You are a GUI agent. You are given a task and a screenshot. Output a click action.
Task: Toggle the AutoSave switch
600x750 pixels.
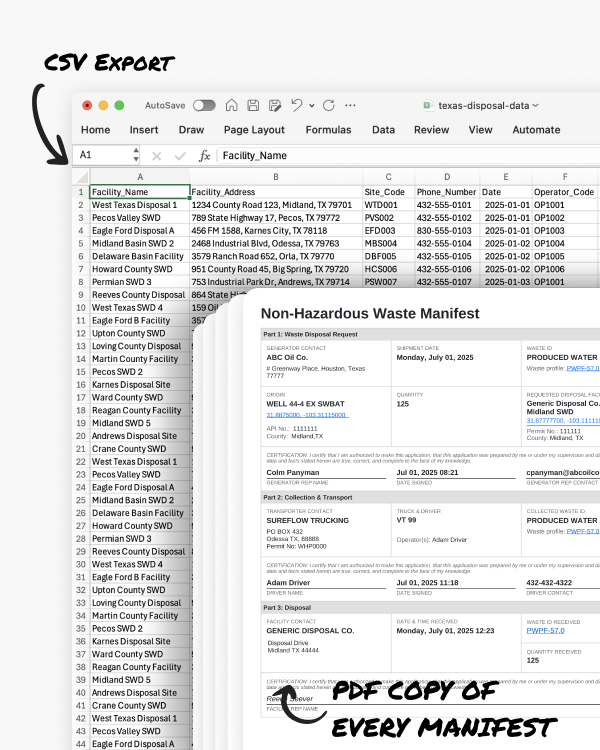click(x=204, y=105)
